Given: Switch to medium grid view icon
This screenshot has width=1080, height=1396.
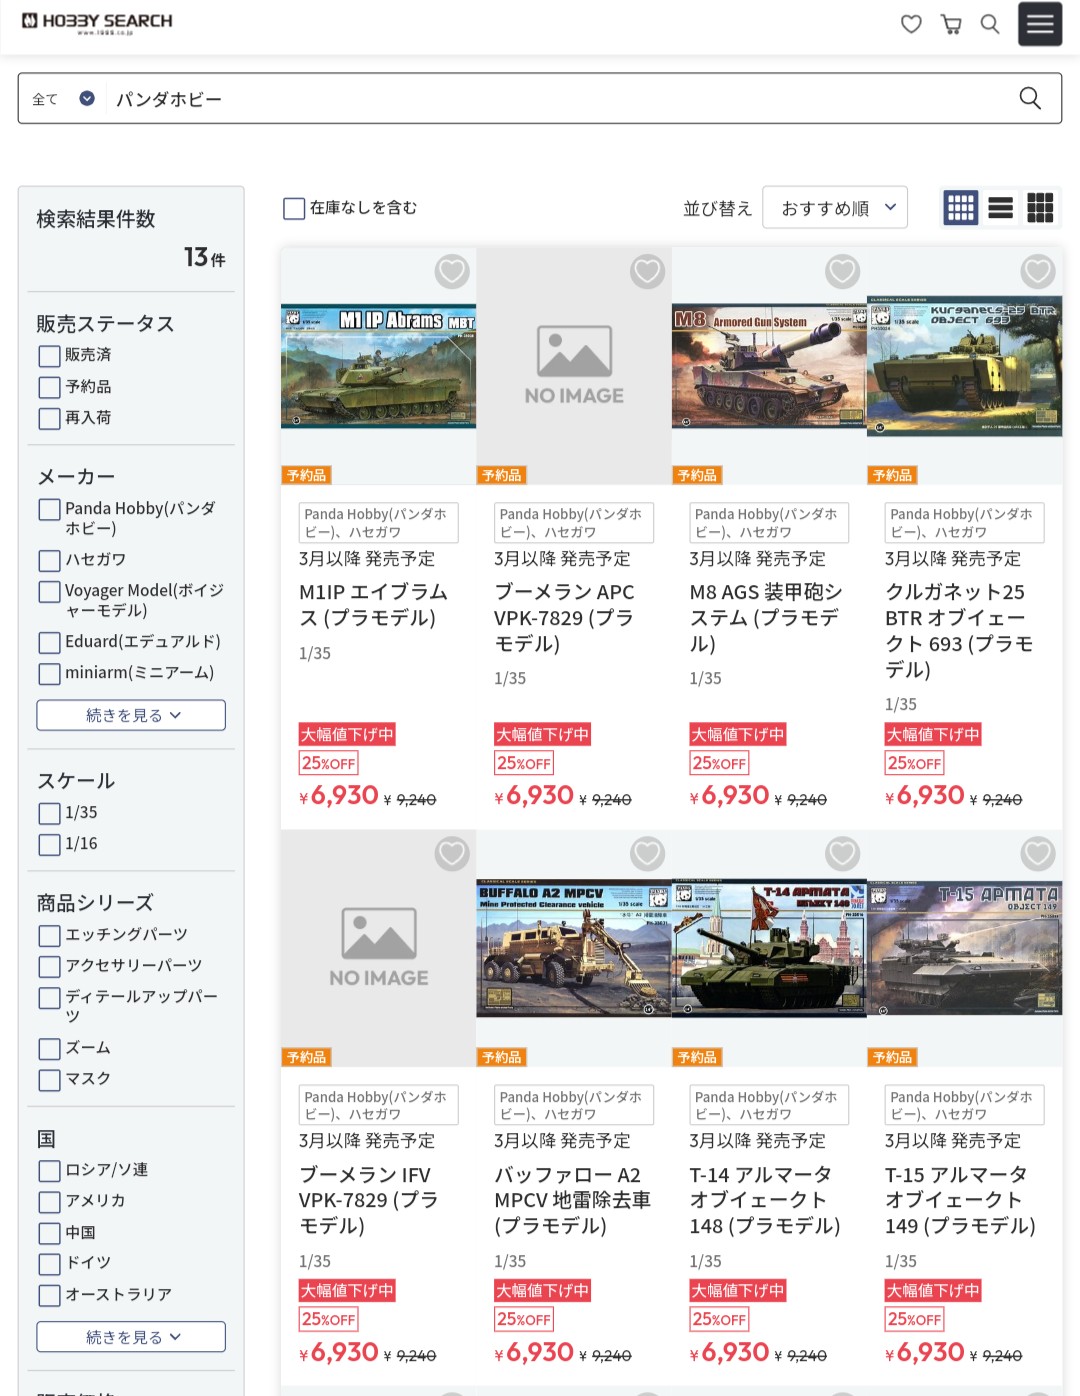Looking at the screenshot, I should pos(961,208).
